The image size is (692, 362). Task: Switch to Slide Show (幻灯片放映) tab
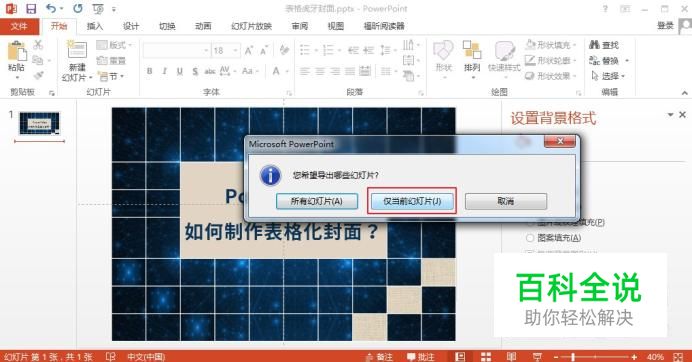(x=252, y=26)
